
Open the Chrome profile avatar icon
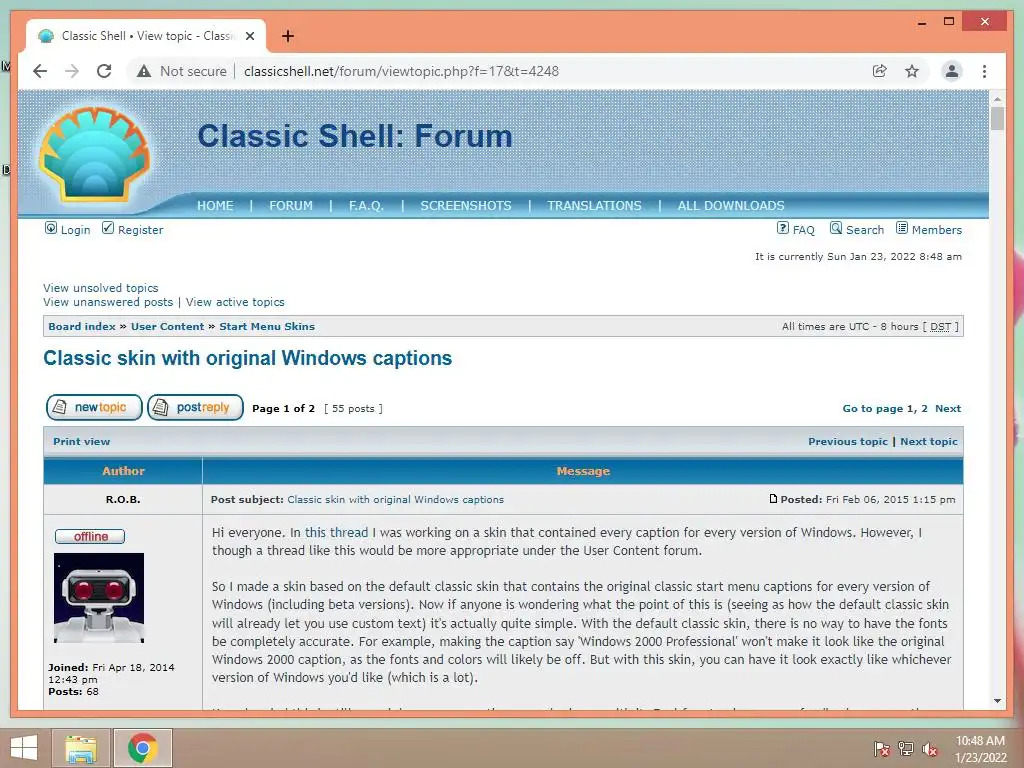(x=952, y=71)
